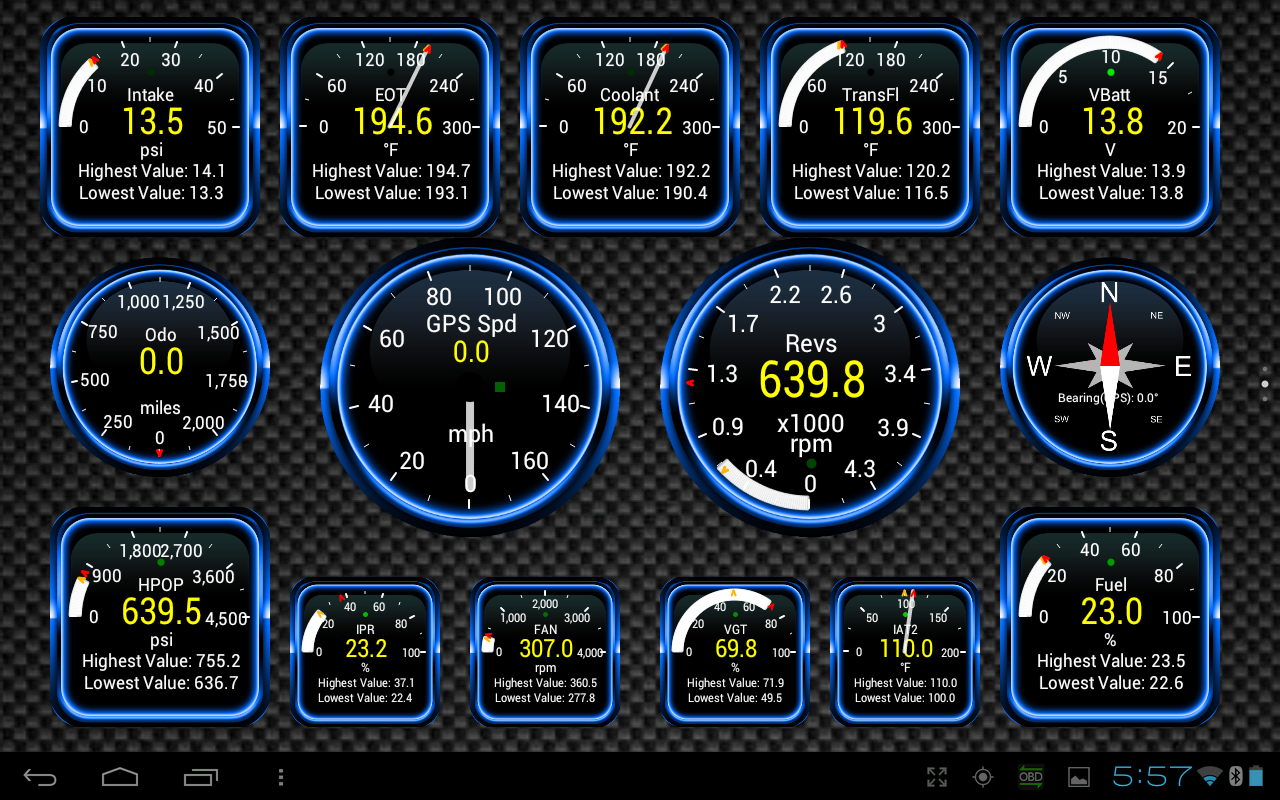The image size is (1280, 800).
Task: Open the gallery icon in the status bar
Action: click(x=1078, y=777)
